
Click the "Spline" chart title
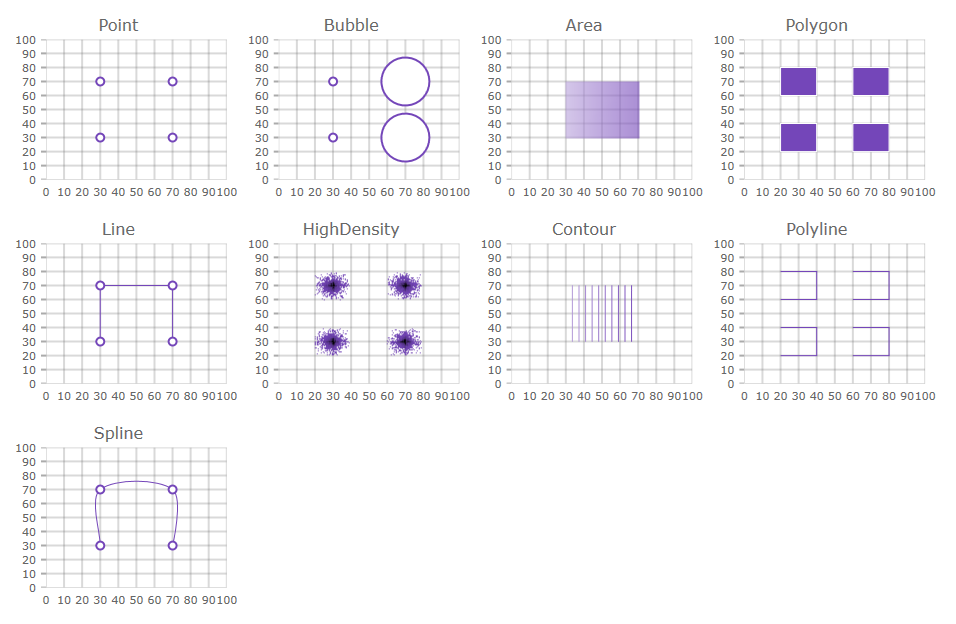(118, 434)
